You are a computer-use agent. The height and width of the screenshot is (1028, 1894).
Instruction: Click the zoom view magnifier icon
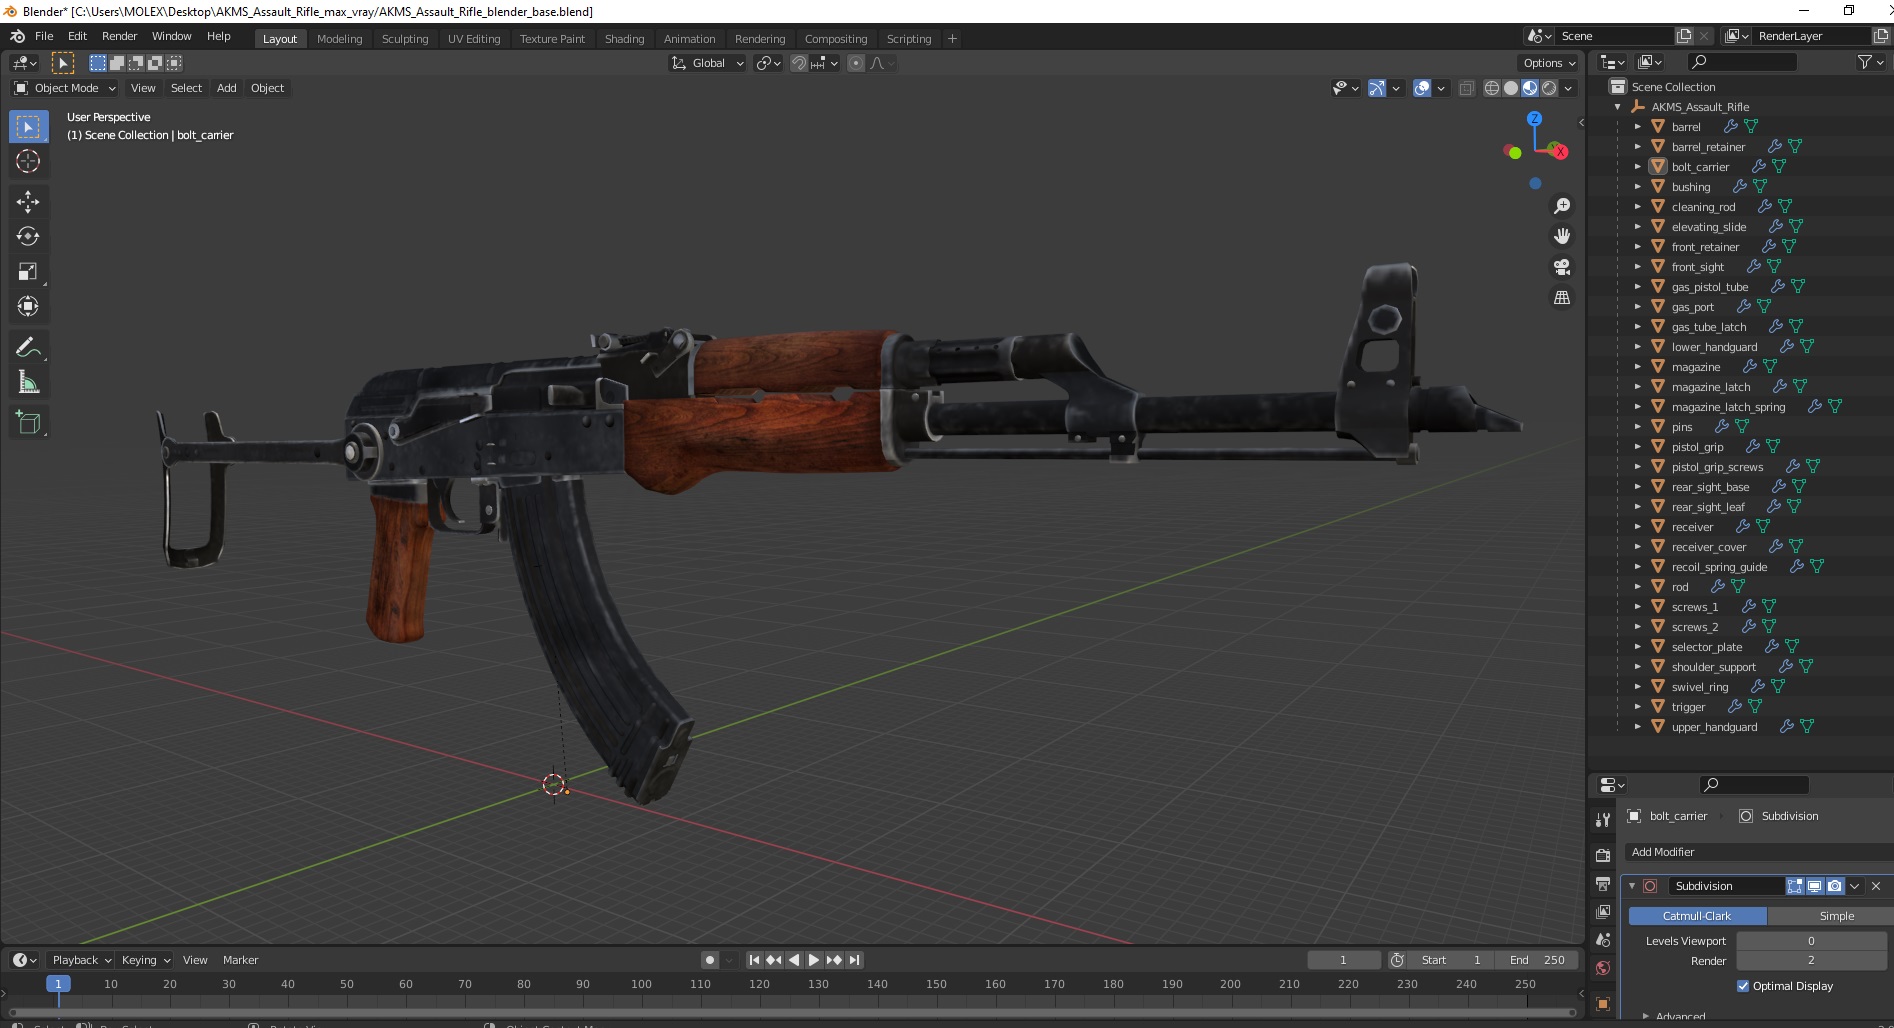pyautogui.click(x=1561, y=206)
